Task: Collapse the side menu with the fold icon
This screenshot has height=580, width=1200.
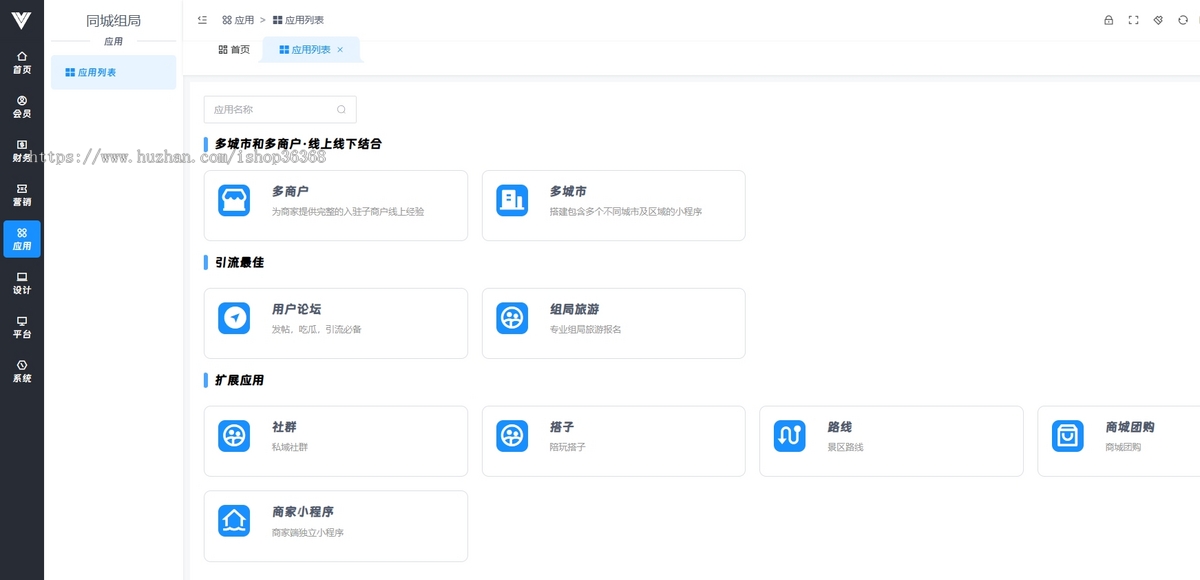Action: (202, 20)
